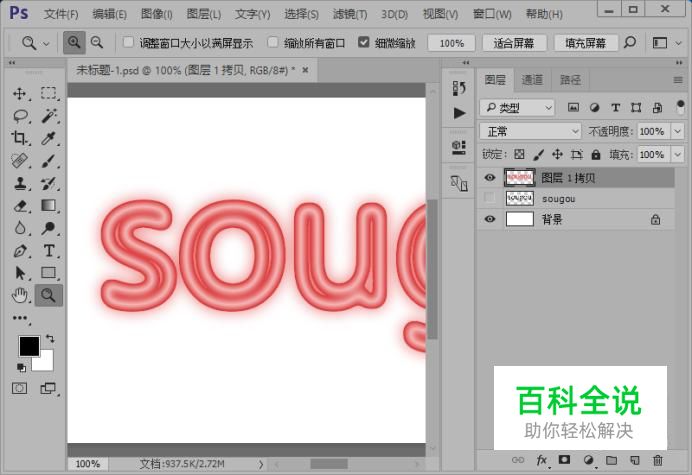Select the Healing Brush tool
692x475 pixels.
tap(20, 161)
